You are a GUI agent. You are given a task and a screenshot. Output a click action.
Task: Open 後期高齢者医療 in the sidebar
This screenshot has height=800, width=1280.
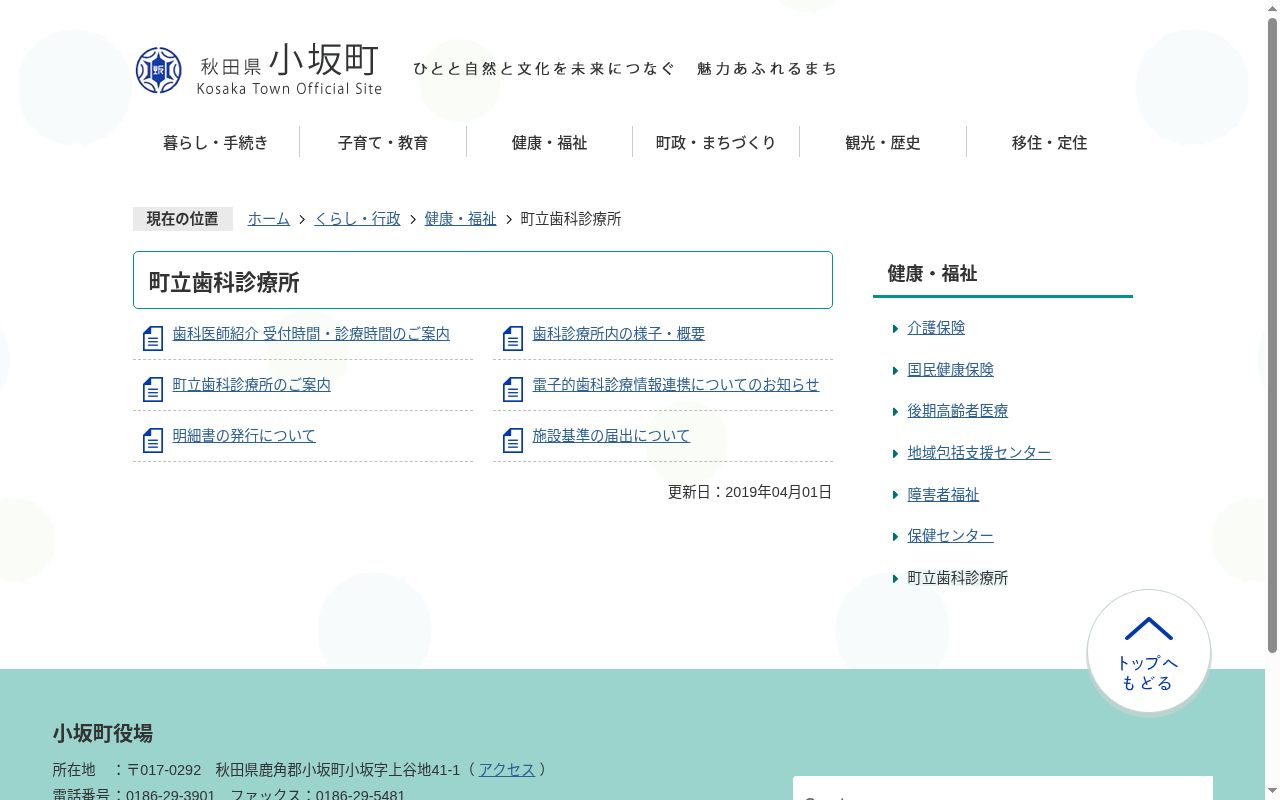click(958, 411)
